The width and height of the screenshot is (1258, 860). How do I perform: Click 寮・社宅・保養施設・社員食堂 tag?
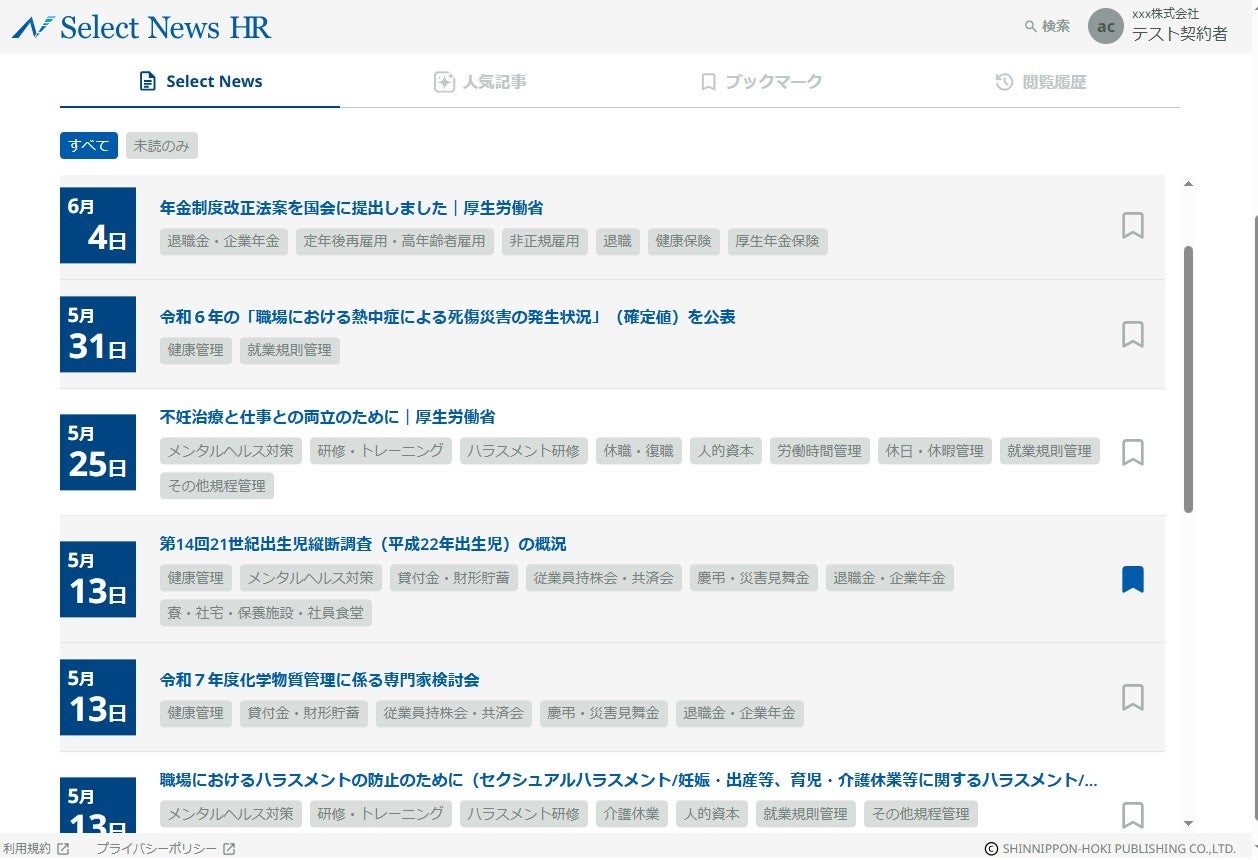point(266,613)
